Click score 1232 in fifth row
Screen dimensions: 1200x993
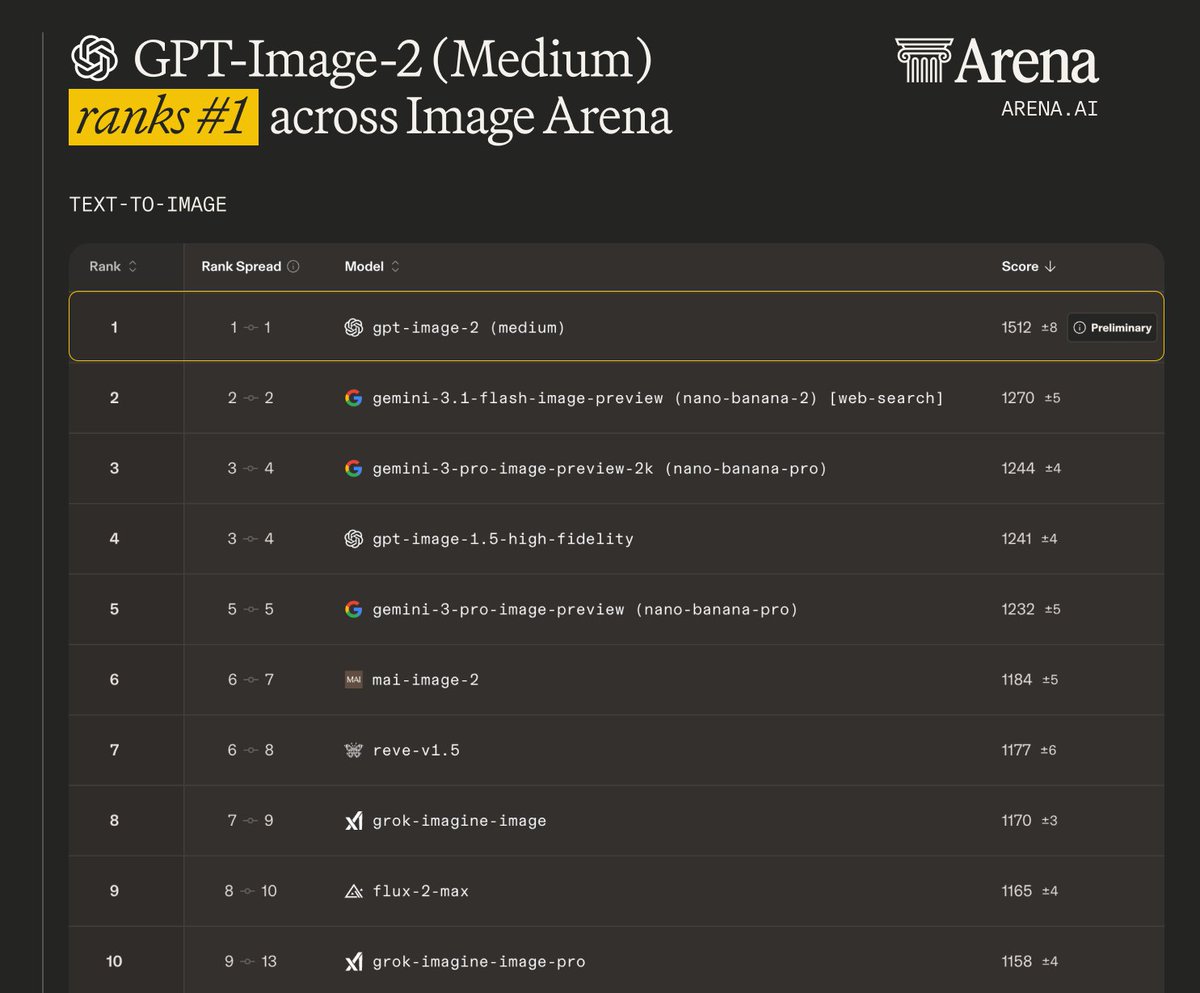pos(1018,609)
